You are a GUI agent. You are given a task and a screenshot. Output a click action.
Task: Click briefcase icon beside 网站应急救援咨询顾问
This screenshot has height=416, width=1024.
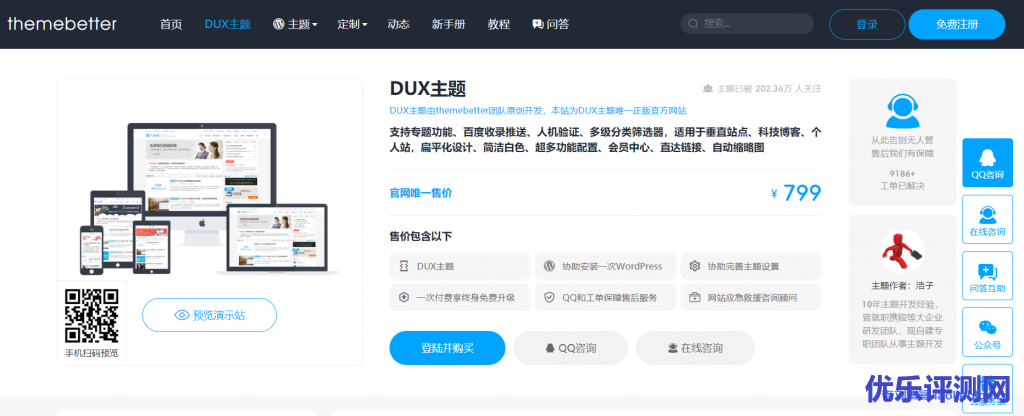tap(695, 297)
